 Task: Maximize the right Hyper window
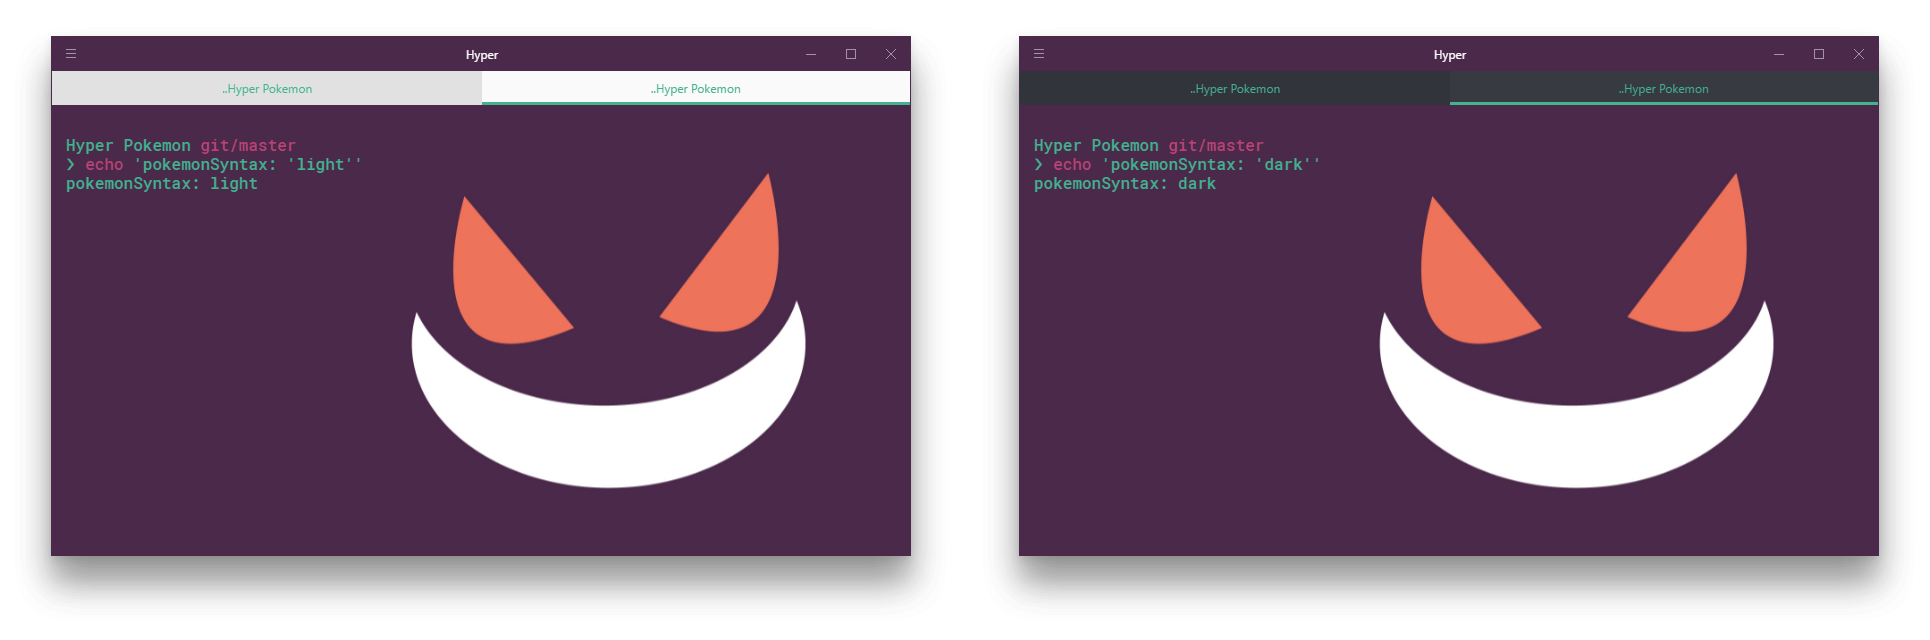point(1819,54)
